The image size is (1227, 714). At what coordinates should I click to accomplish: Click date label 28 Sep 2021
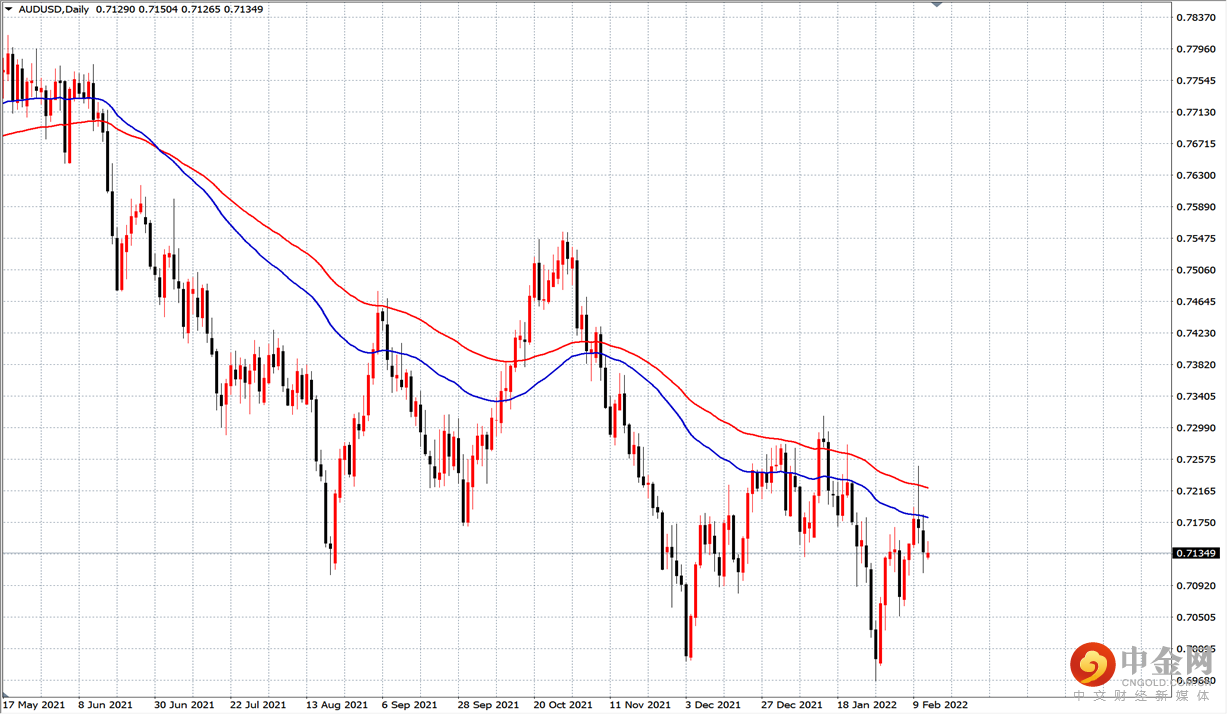point(488,704)
